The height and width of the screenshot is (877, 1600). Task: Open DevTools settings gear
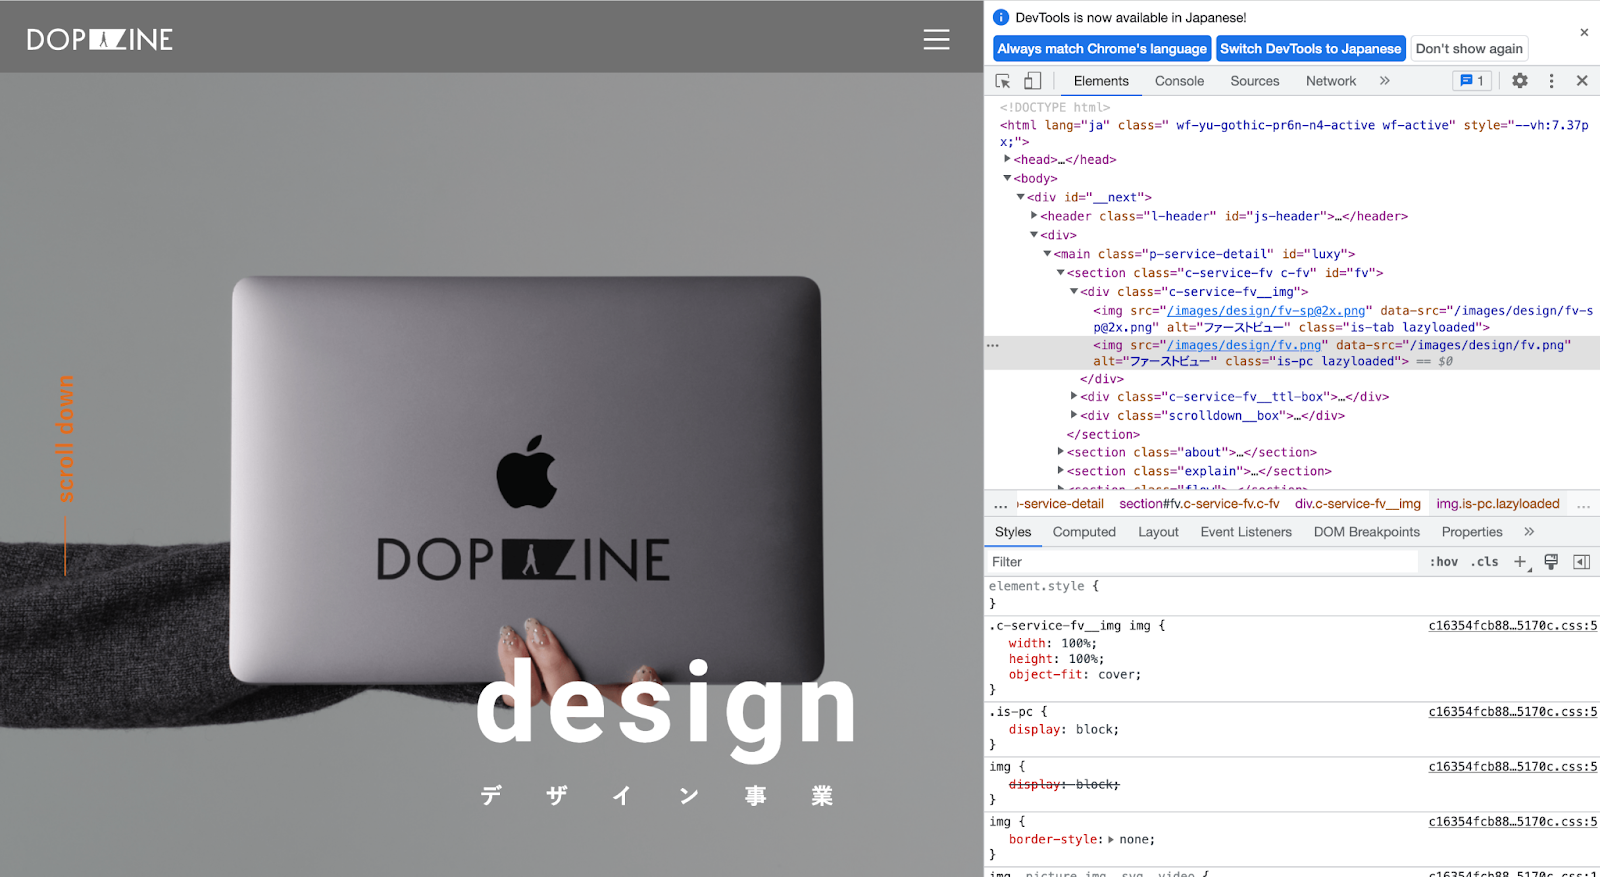1520,81
